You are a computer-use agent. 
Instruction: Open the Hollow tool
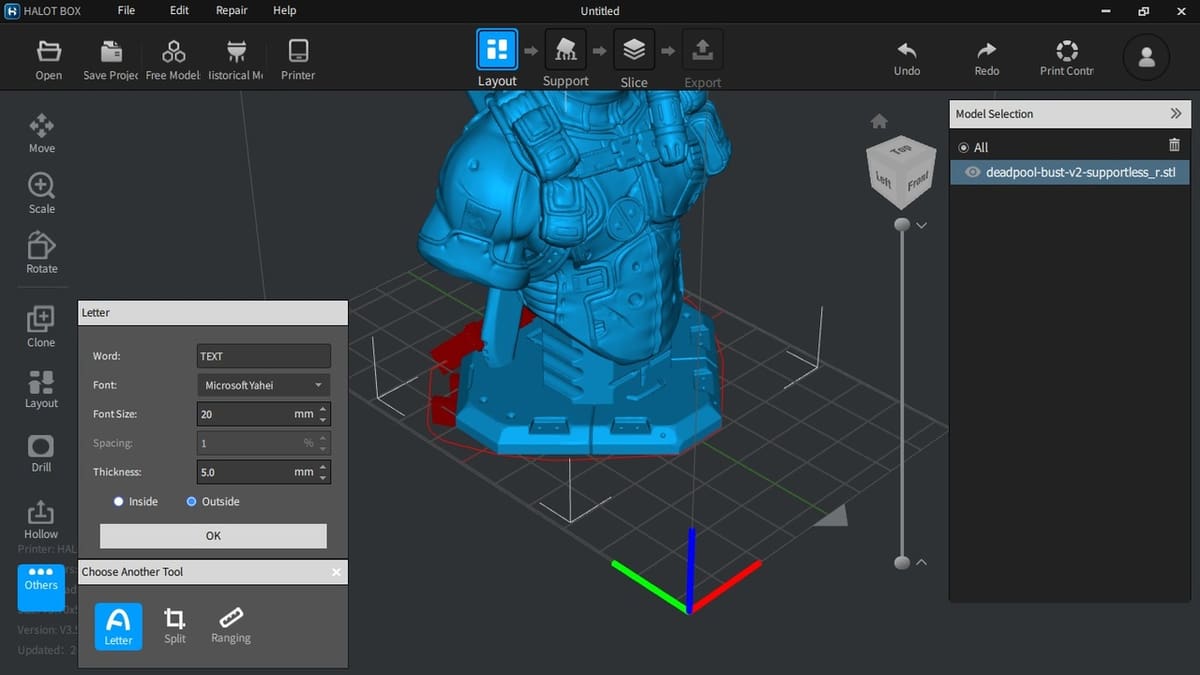coord(41,520)
